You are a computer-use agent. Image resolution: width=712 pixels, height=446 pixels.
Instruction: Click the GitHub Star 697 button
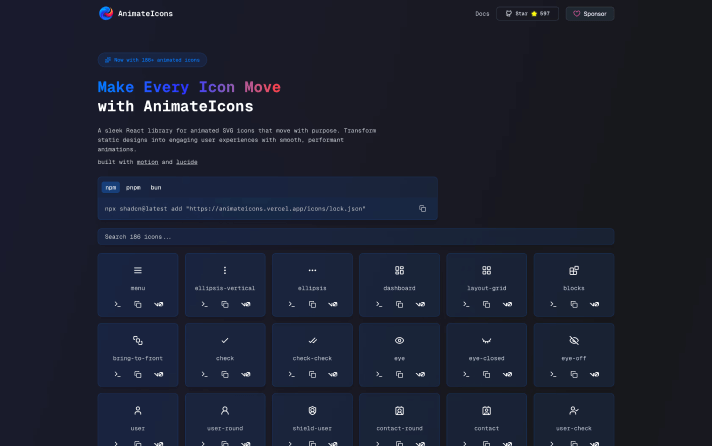[527, 14]
